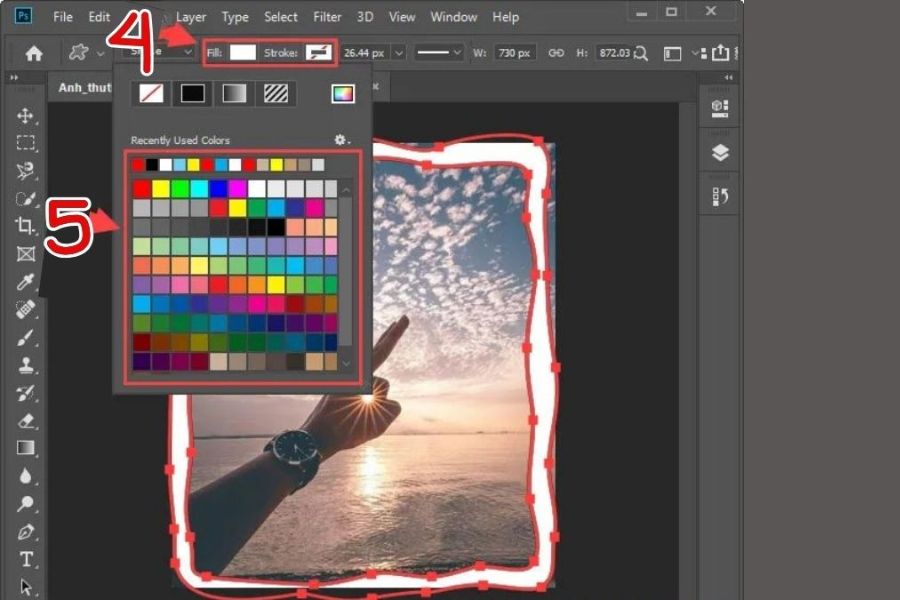This screenshot has width=900, height=600.
Task: Open the Filter menu
Action: tap(327, 17)
